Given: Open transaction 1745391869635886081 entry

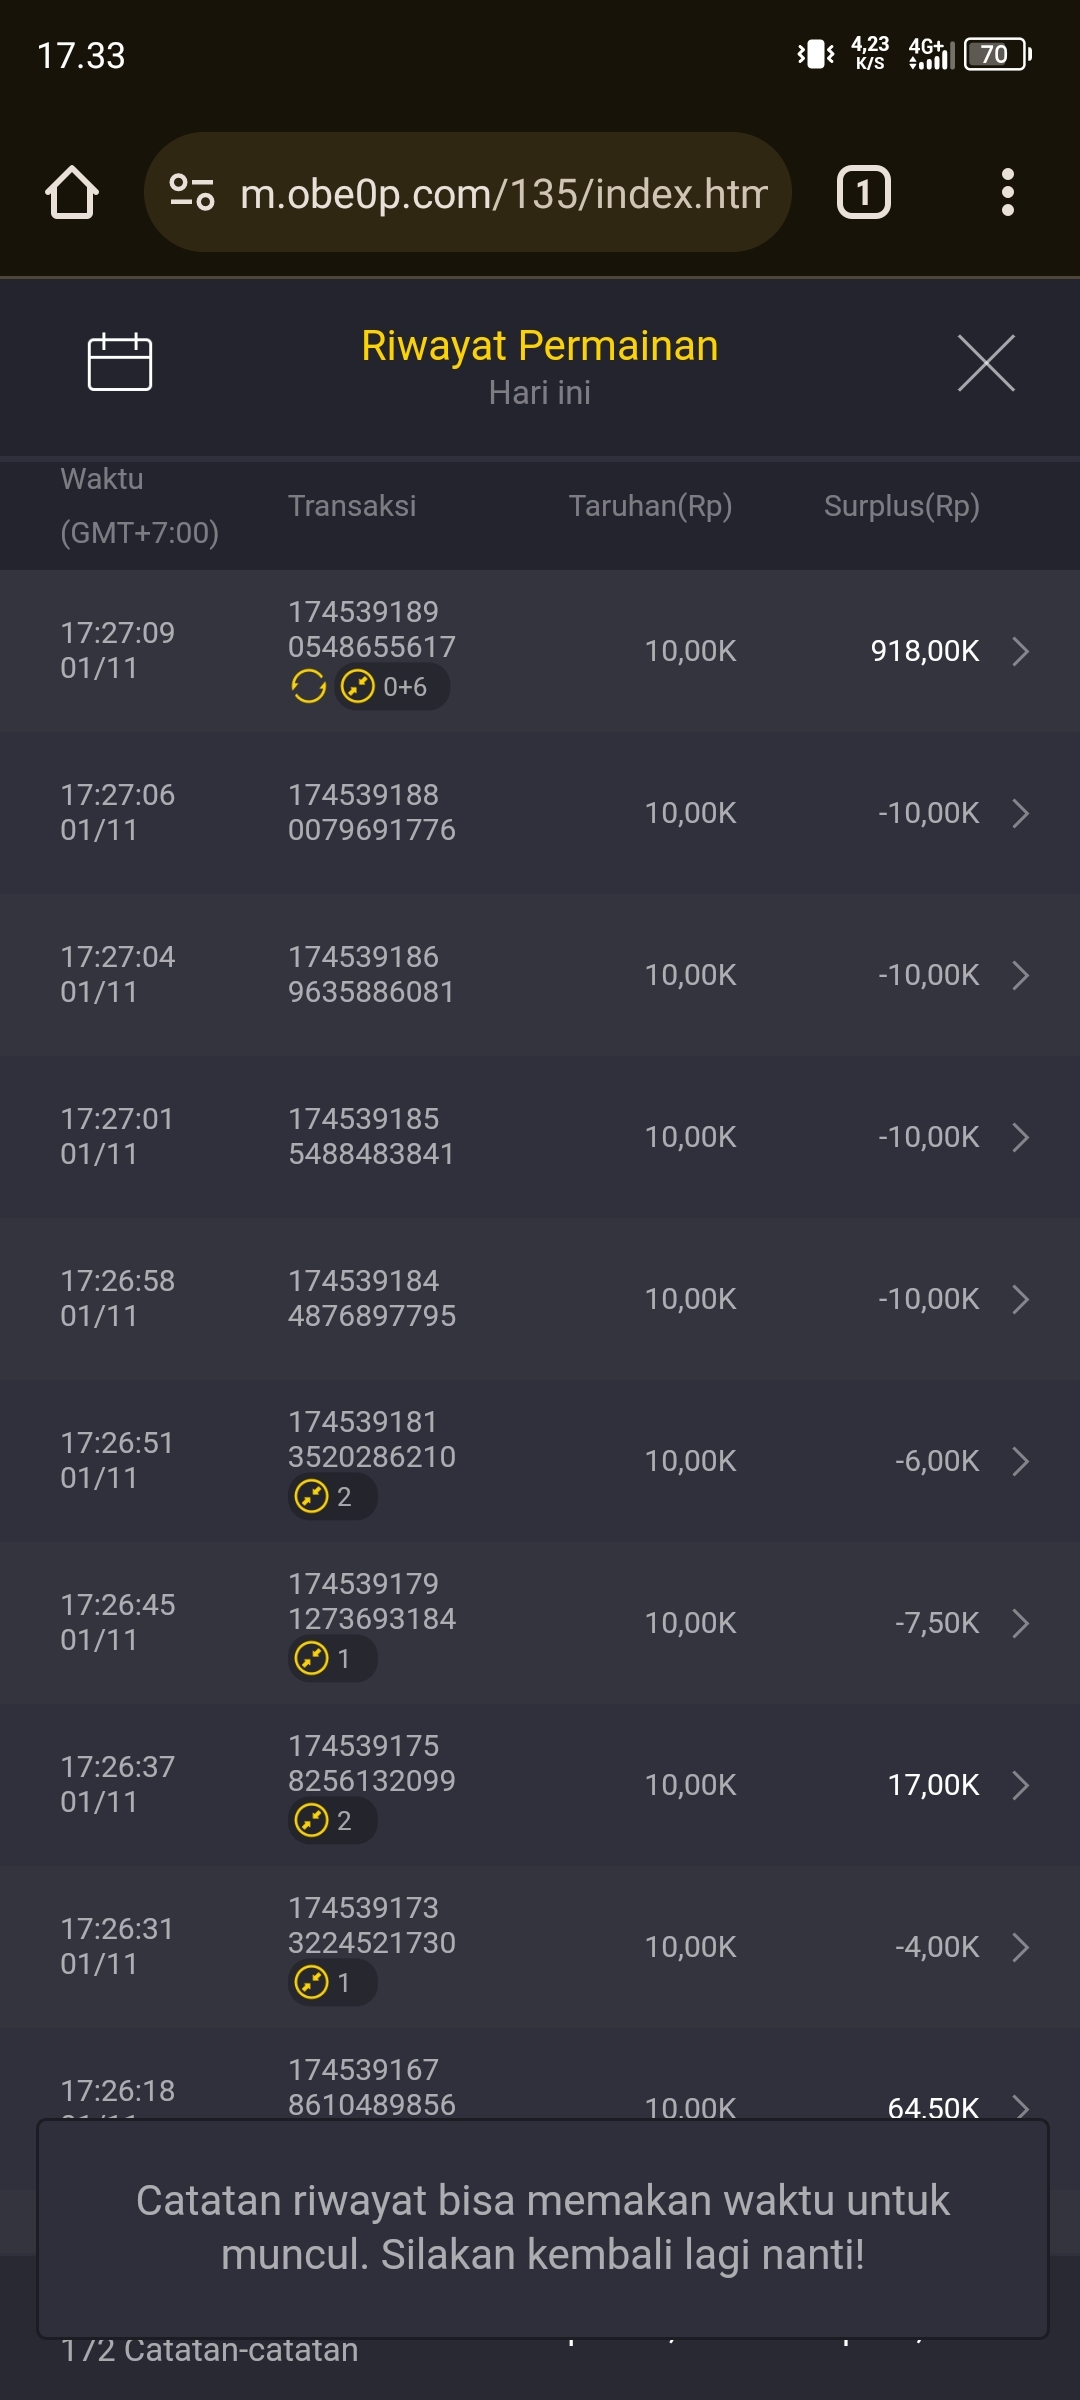Looking at the screenshot, I should click(371, 974).
